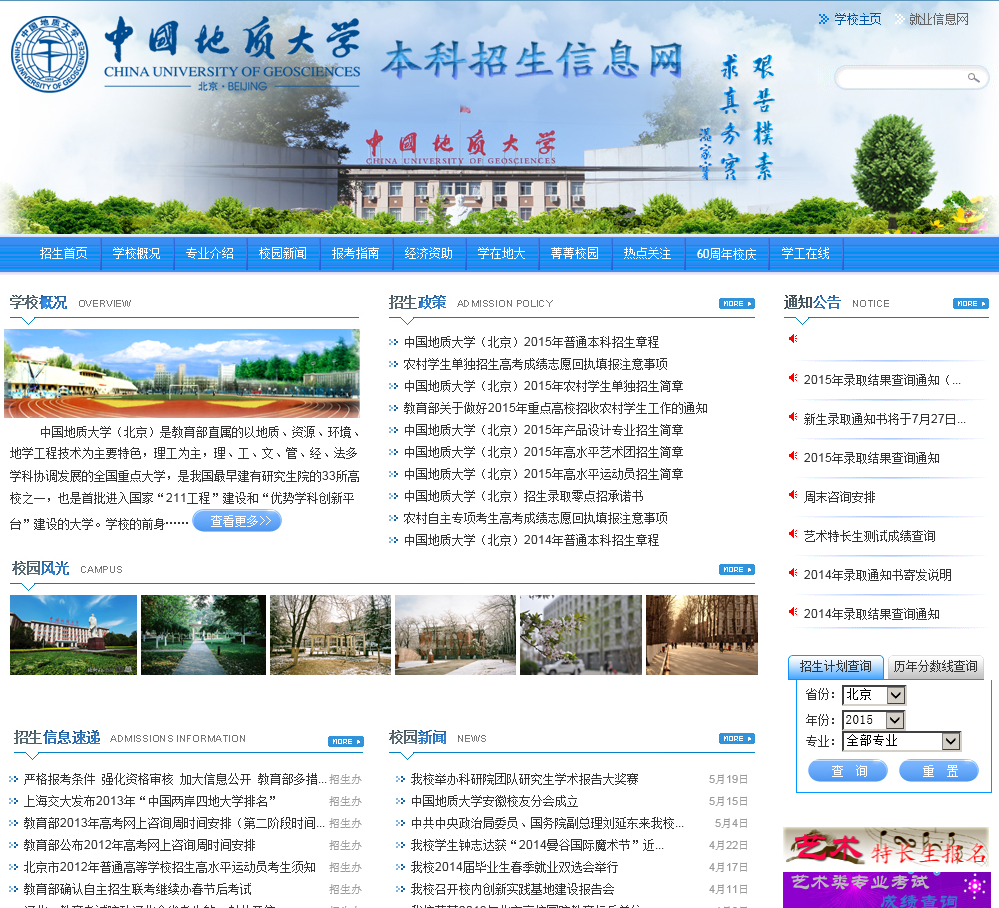Click the university round logo emblem

[50, 54]
